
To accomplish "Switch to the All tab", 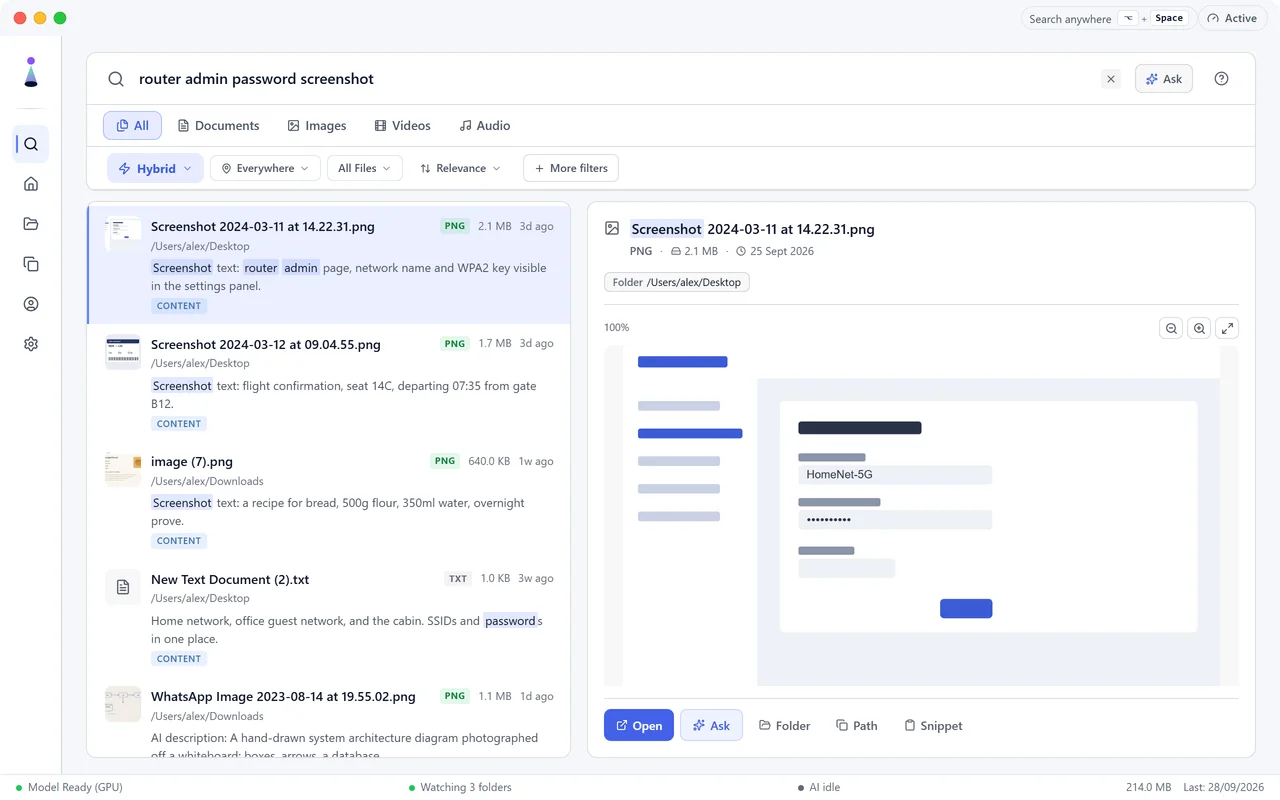I will coord(133,126).
